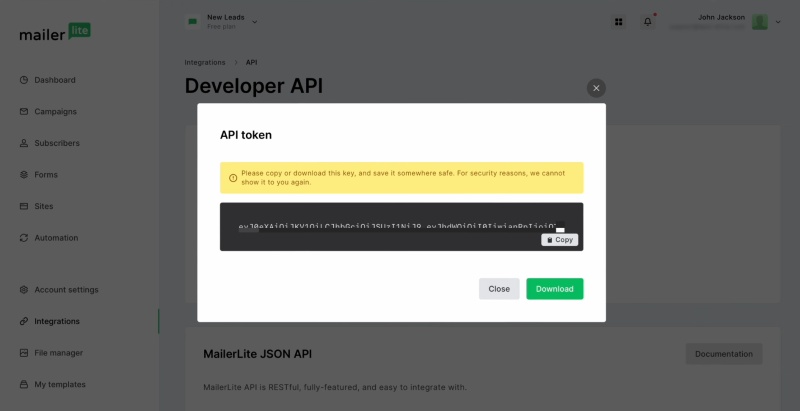Click the green New Leads account icon
The width and height of the screenshot is (800, 411).
192,22
